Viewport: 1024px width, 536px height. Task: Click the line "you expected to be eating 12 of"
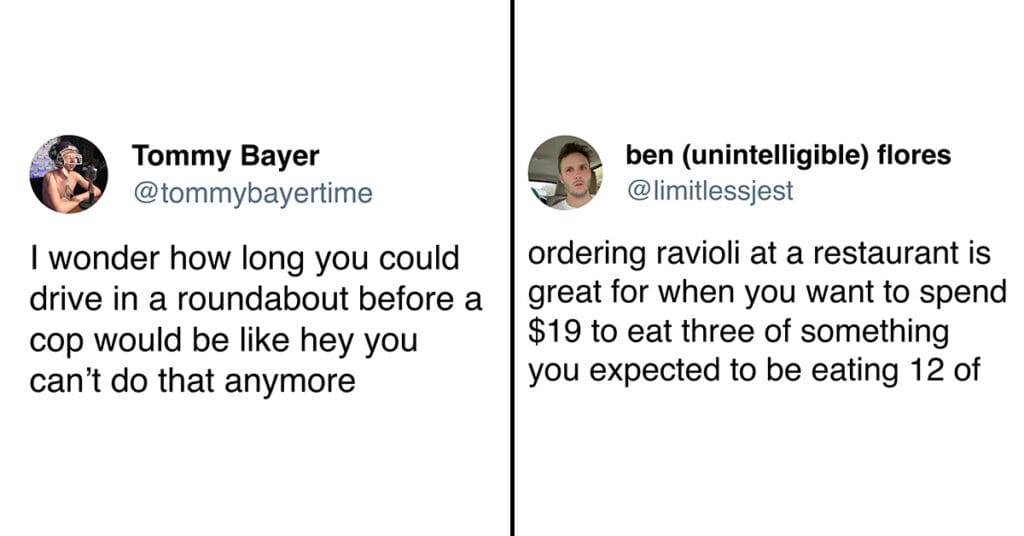754,371
